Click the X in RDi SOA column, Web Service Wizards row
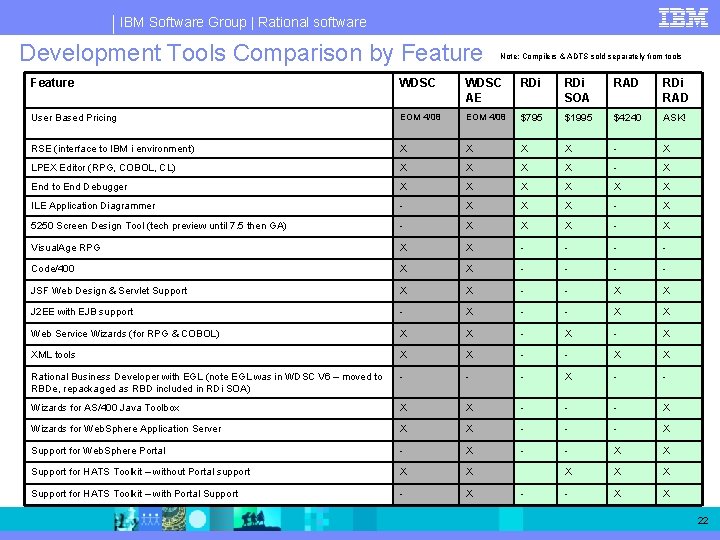This screenshot has height=540, width=720. pos(568,333)
